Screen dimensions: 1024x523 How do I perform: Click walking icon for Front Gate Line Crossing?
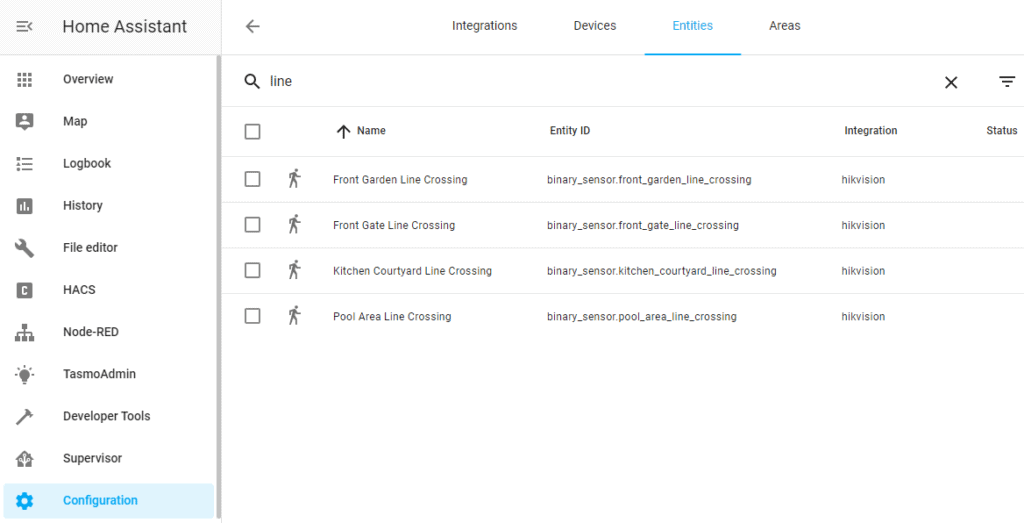point(295,225)
